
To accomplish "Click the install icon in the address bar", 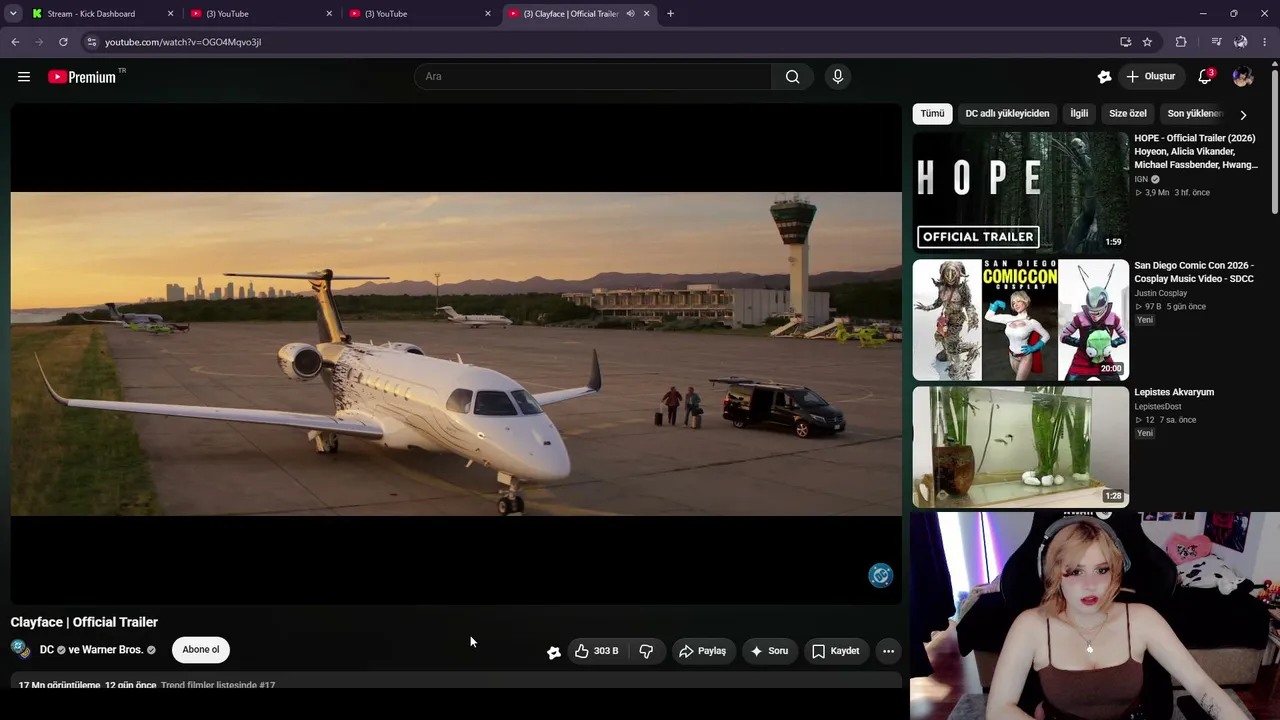I will tap(1125, 42).
